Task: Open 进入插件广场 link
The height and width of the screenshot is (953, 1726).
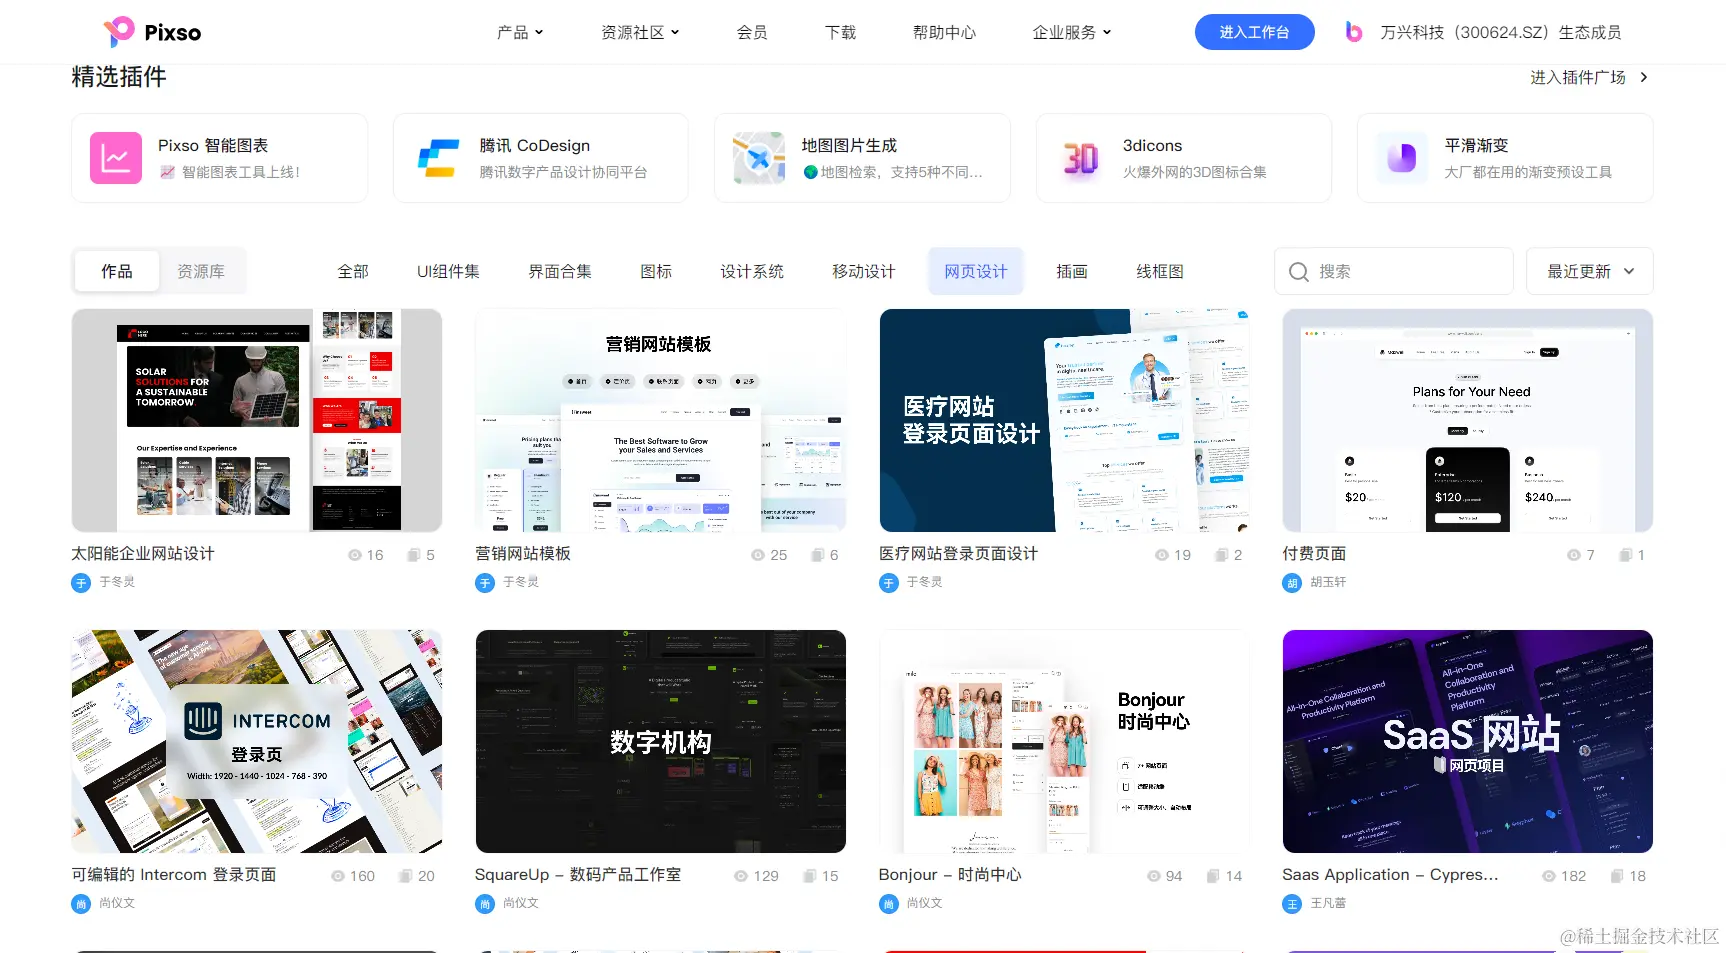Action: [x=1580, y=77]
